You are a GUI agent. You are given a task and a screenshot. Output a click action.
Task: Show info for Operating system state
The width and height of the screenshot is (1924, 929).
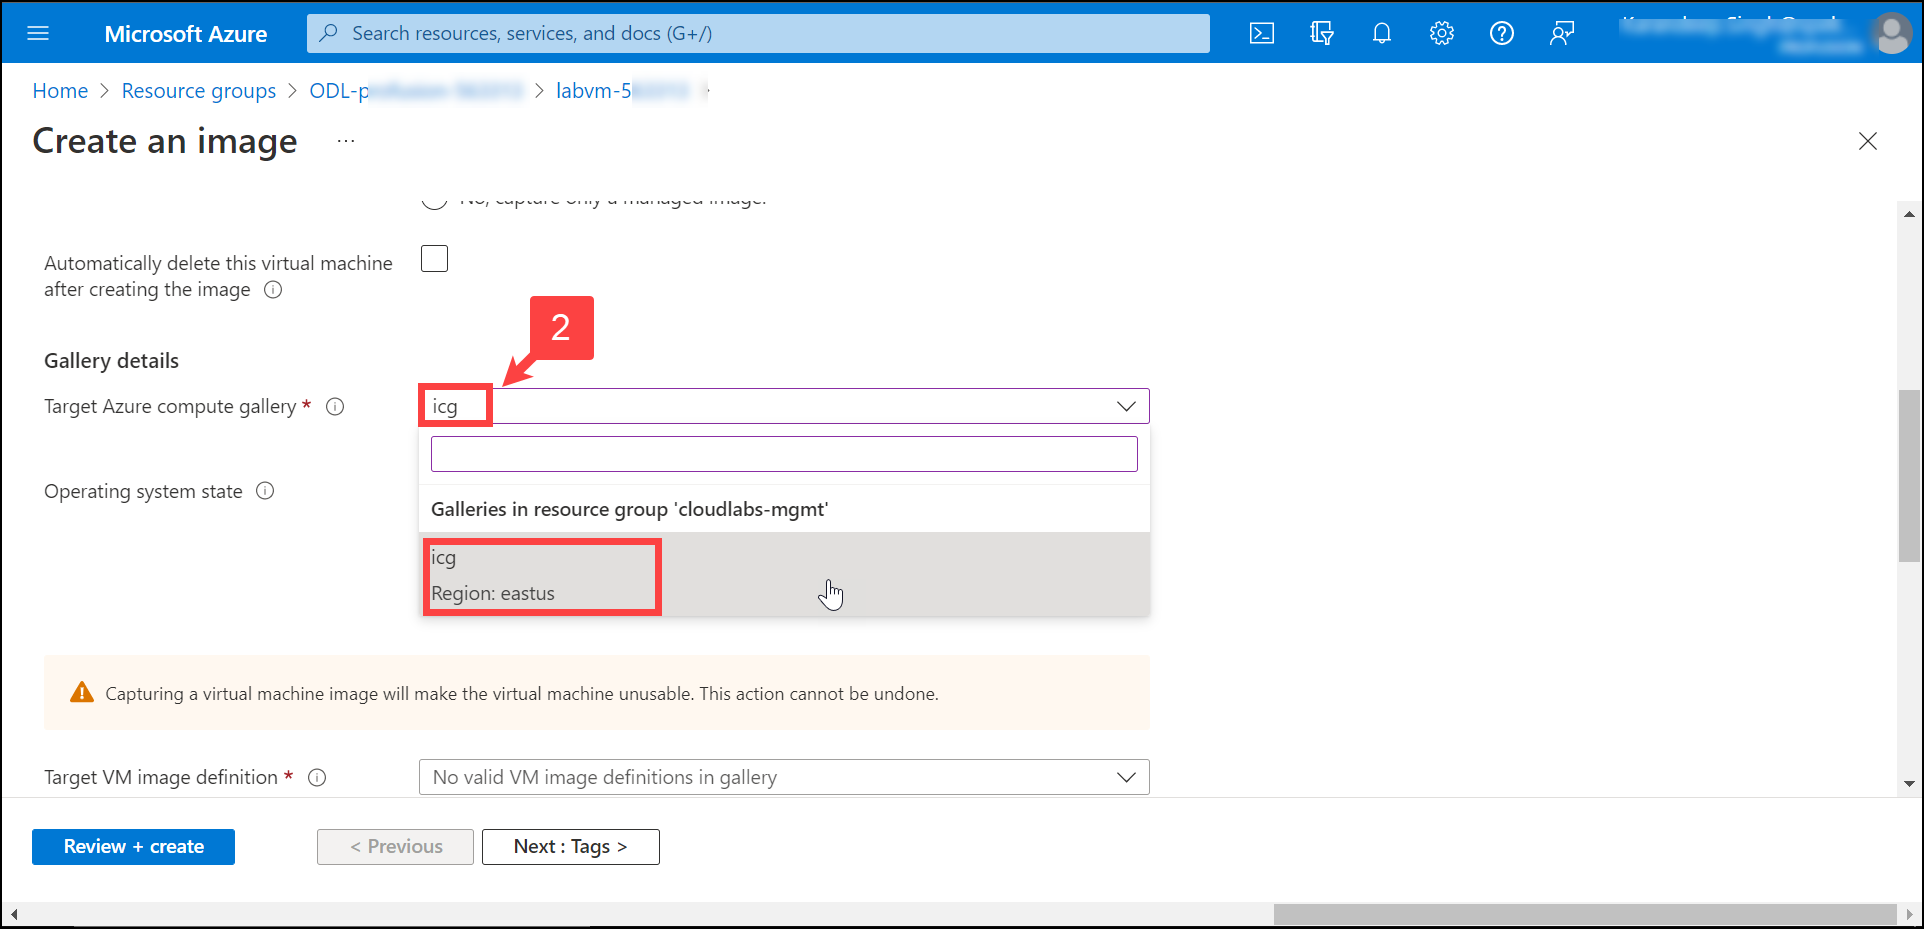point(265,491)
